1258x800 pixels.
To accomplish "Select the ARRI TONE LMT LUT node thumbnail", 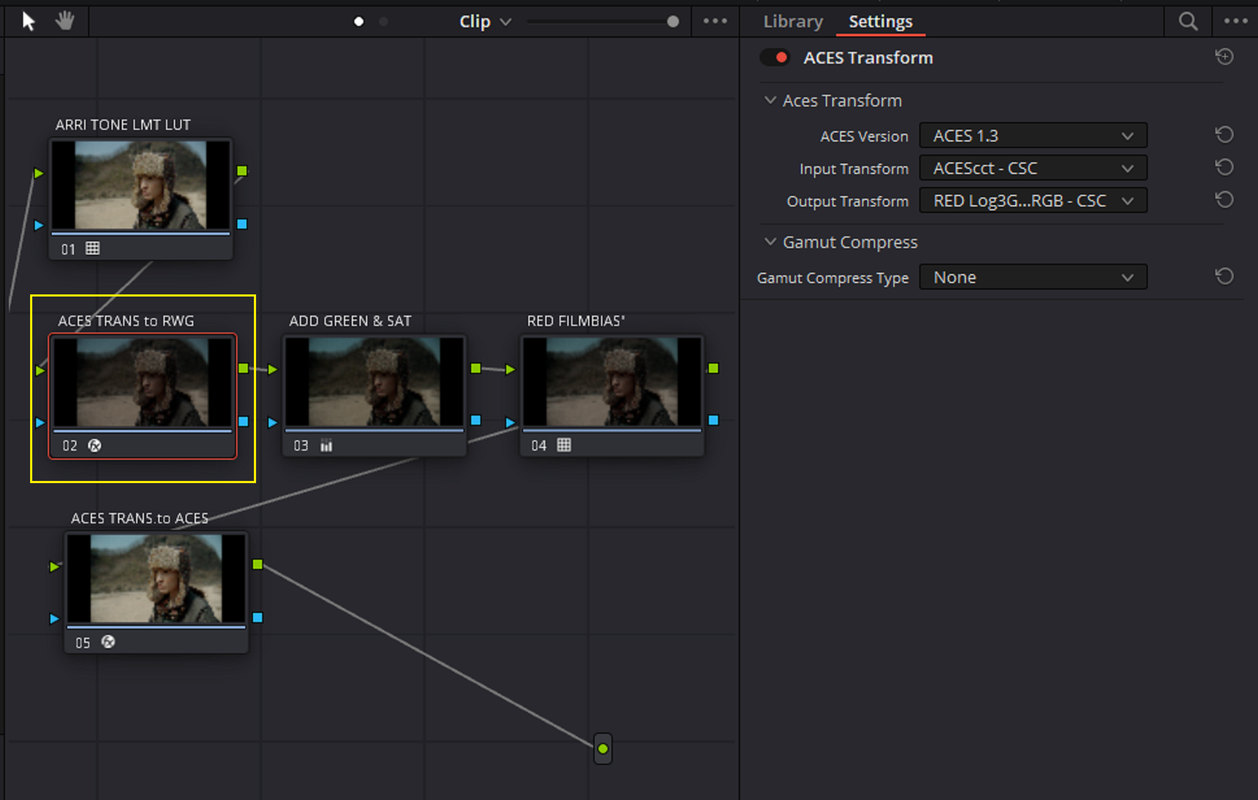I will 140,185.
